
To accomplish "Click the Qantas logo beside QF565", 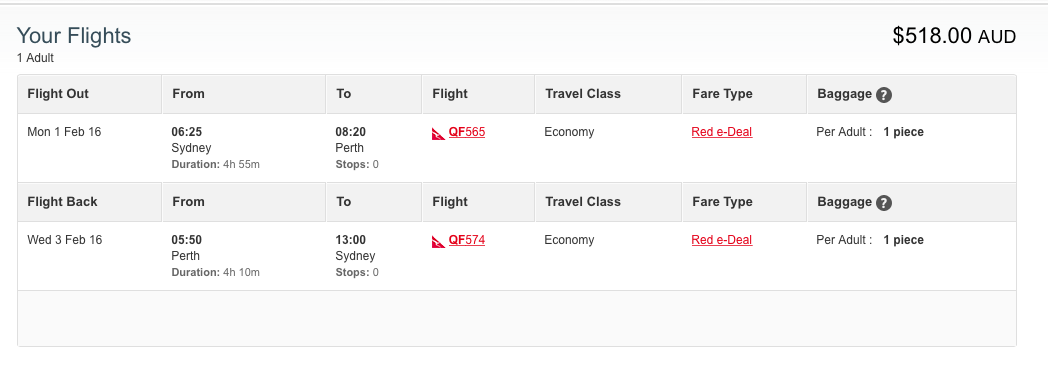I will pos(438,134).
